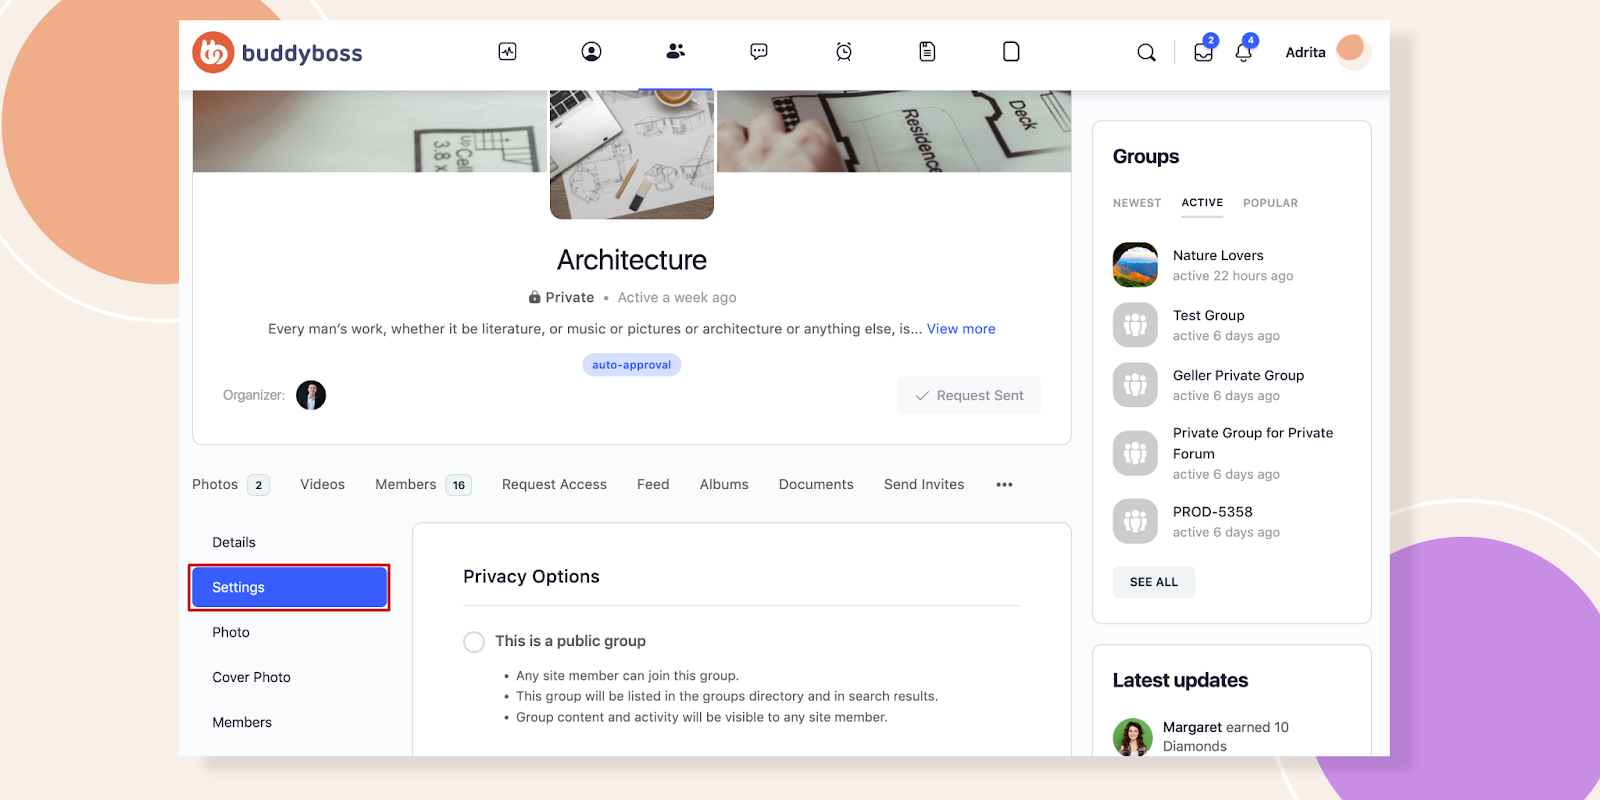Click Margaret's avatar in Latest updates

(1133, 737)
